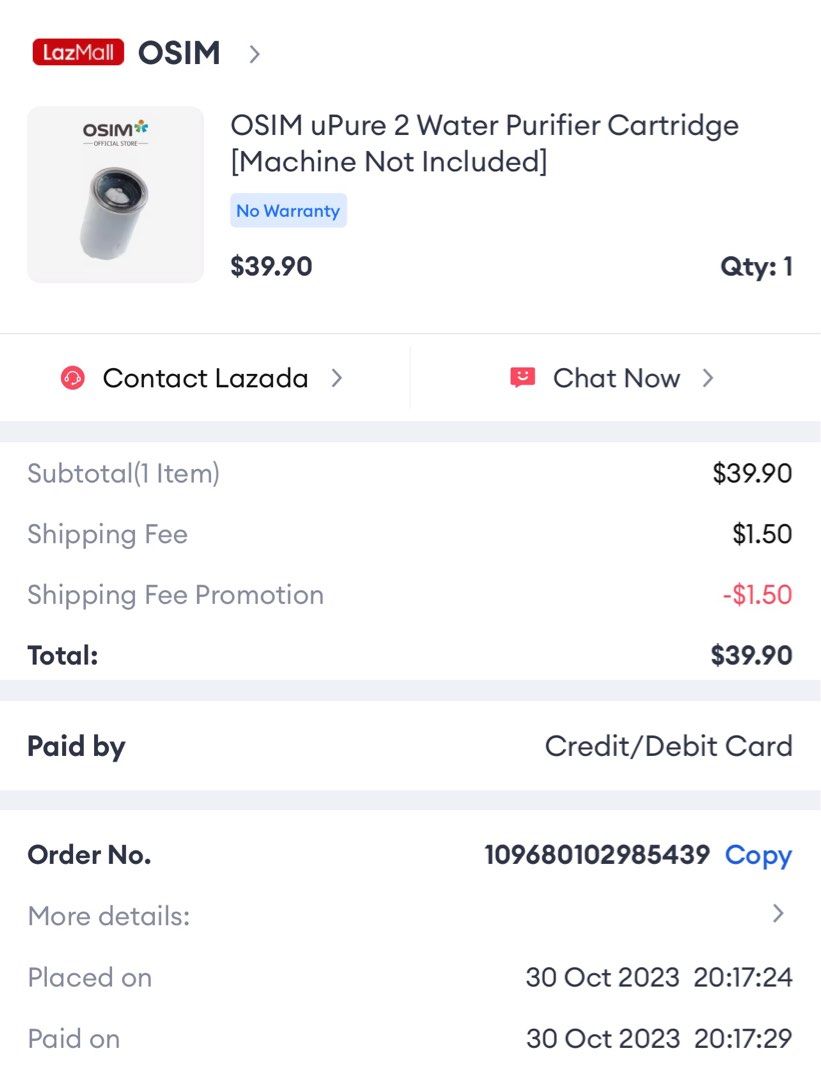Select the LazMall badge icon

tap(78, 52)
